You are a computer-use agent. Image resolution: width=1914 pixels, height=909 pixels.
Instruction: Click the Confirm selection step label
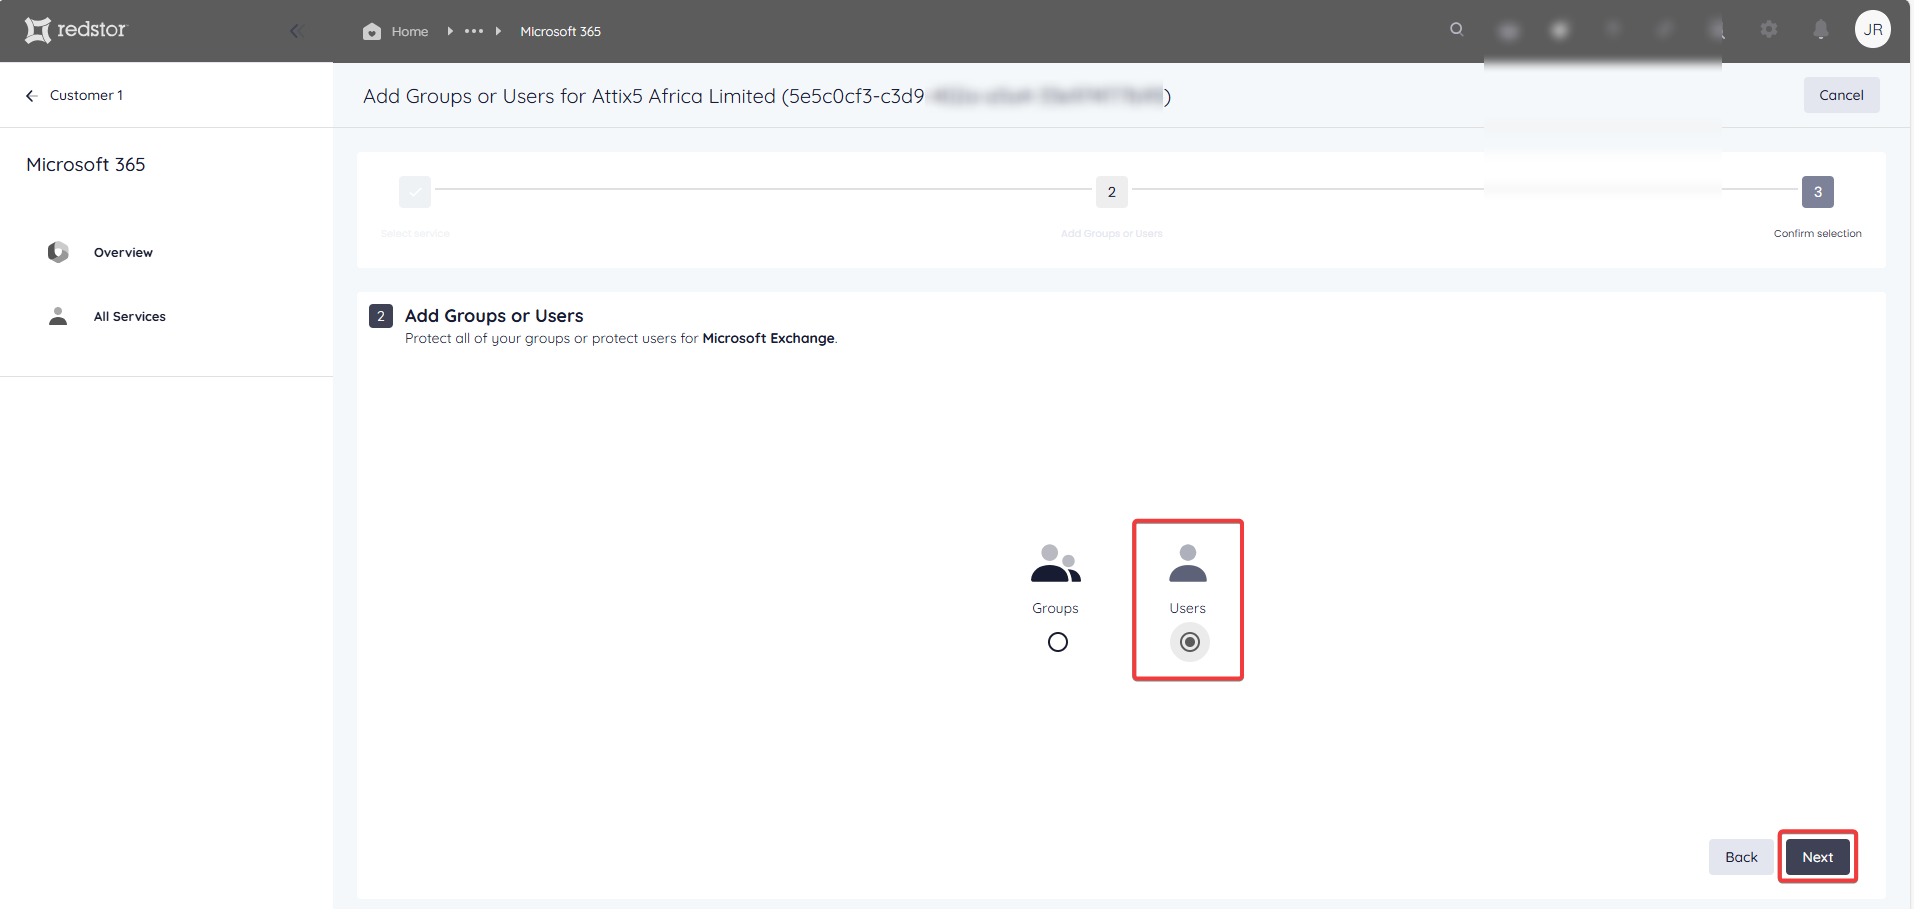pyautogui.click(x=1818, y=233)
